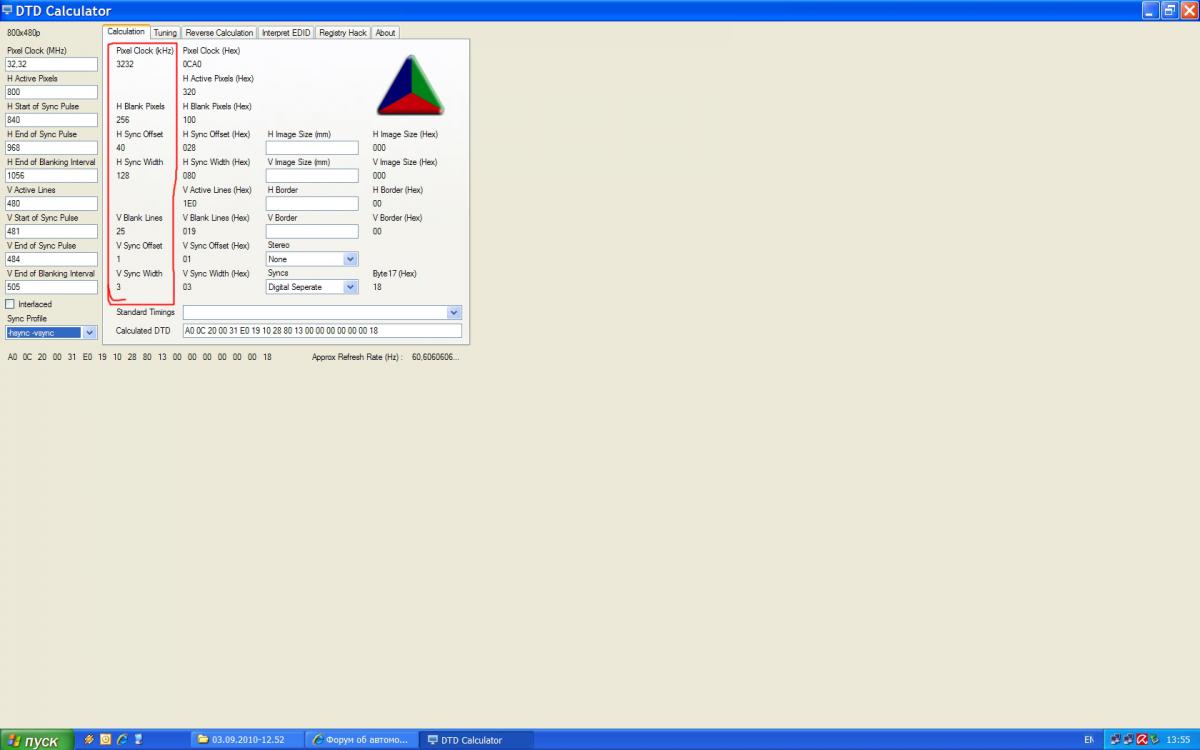The height and width of the screenshot is (750, 1200).
Task: Click the colored triangle logo image
Action: (410, 86)
